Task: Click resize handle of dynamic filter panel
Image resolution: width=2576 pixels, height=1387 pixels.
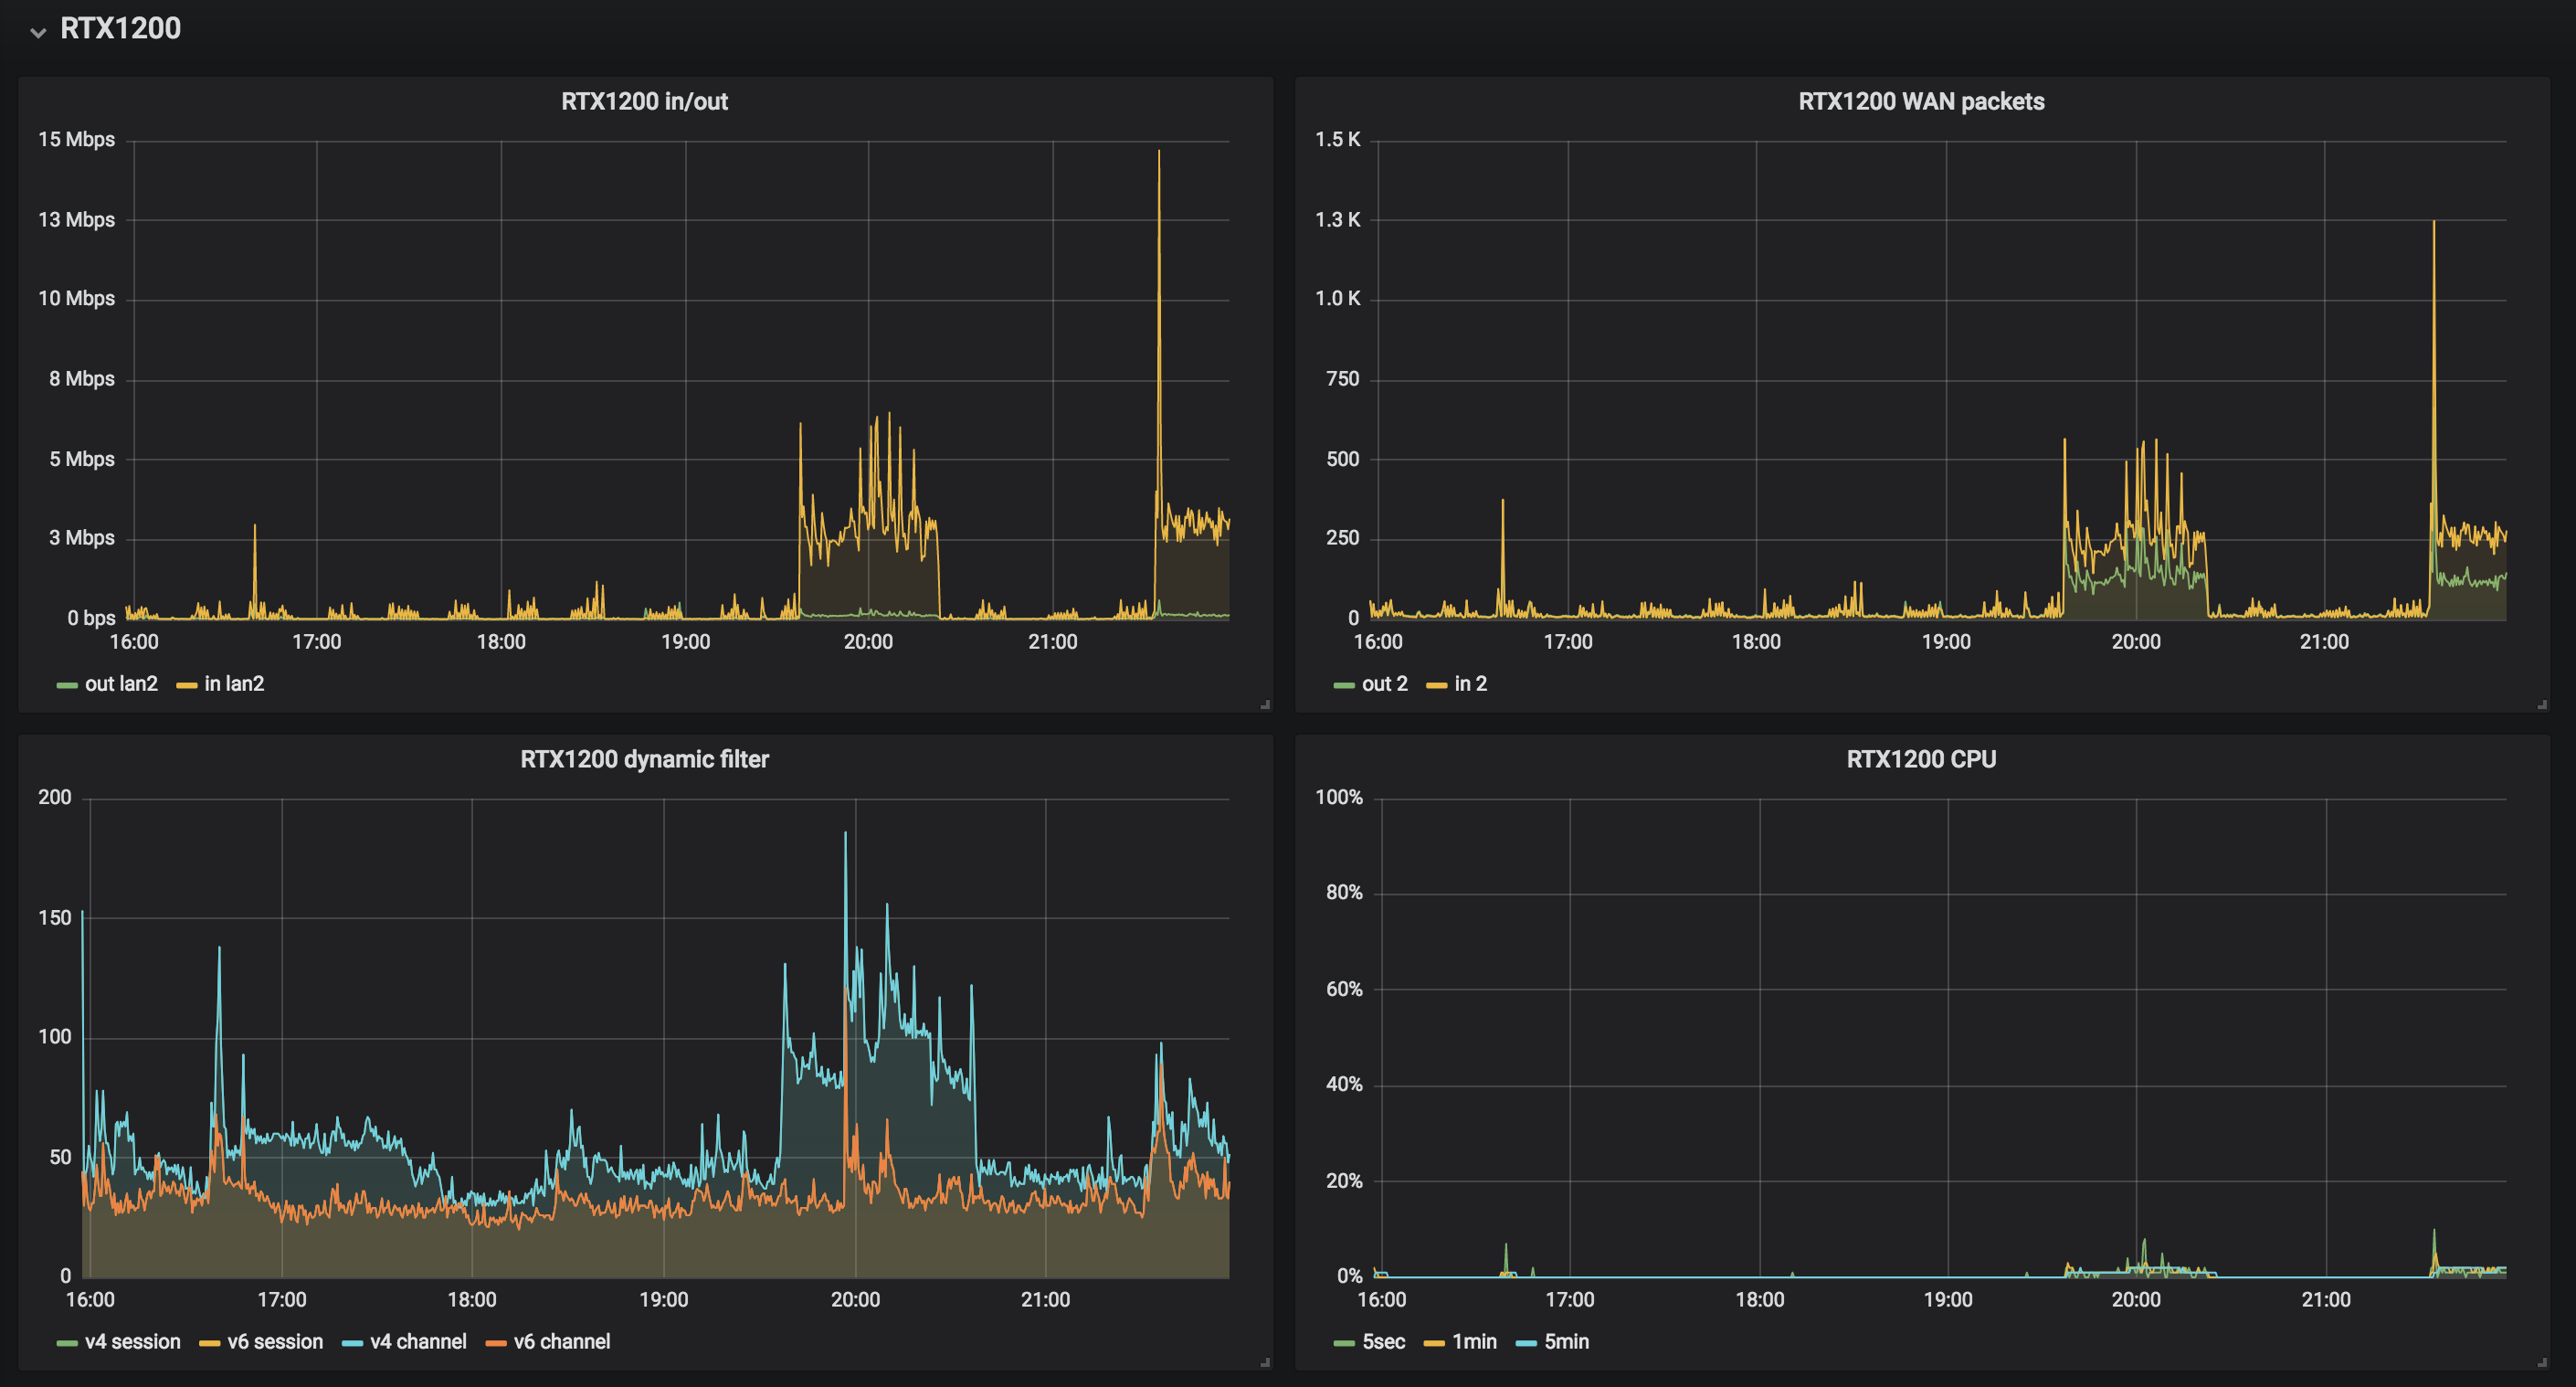Action: point(1265,1362)
